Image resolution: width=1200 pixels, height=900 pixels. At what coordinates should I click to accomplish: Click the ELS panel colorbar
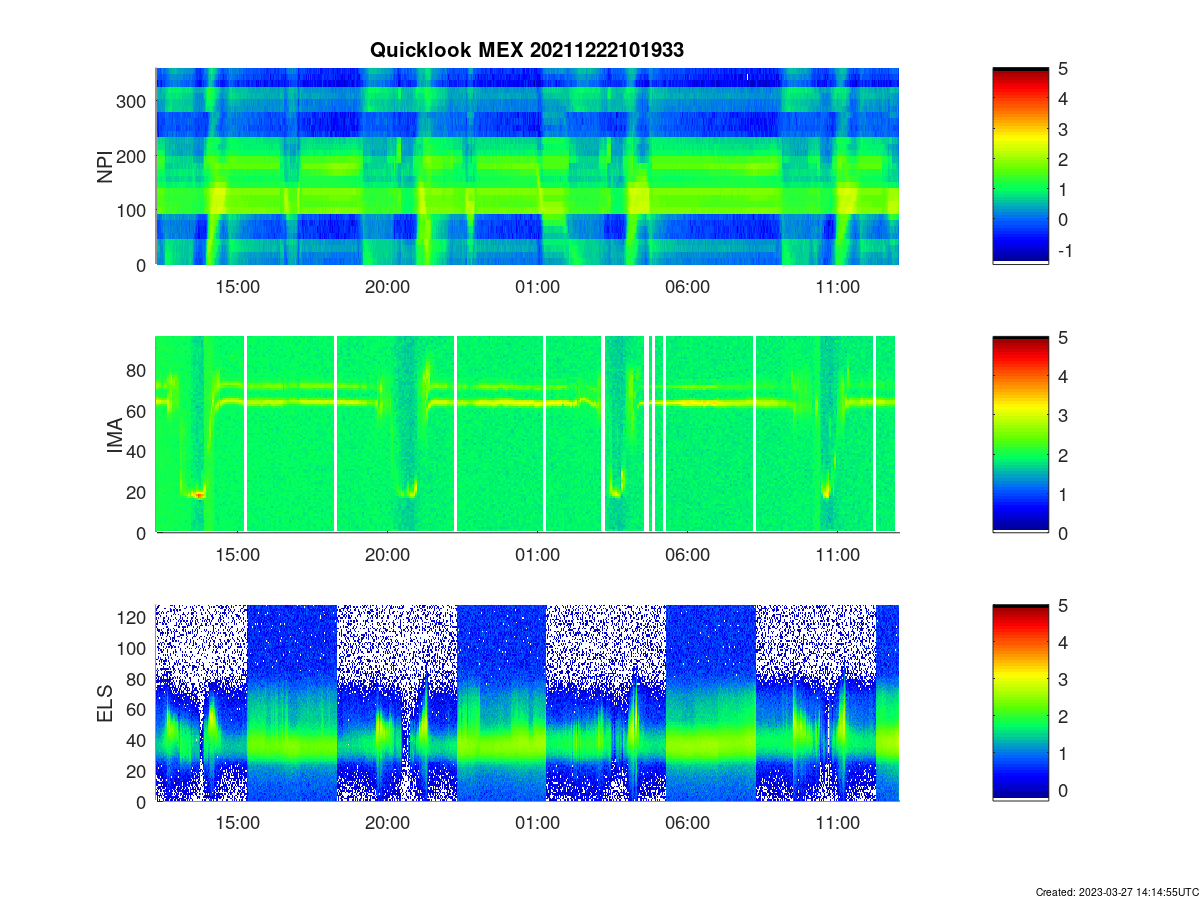click(x=1020, y=703)
